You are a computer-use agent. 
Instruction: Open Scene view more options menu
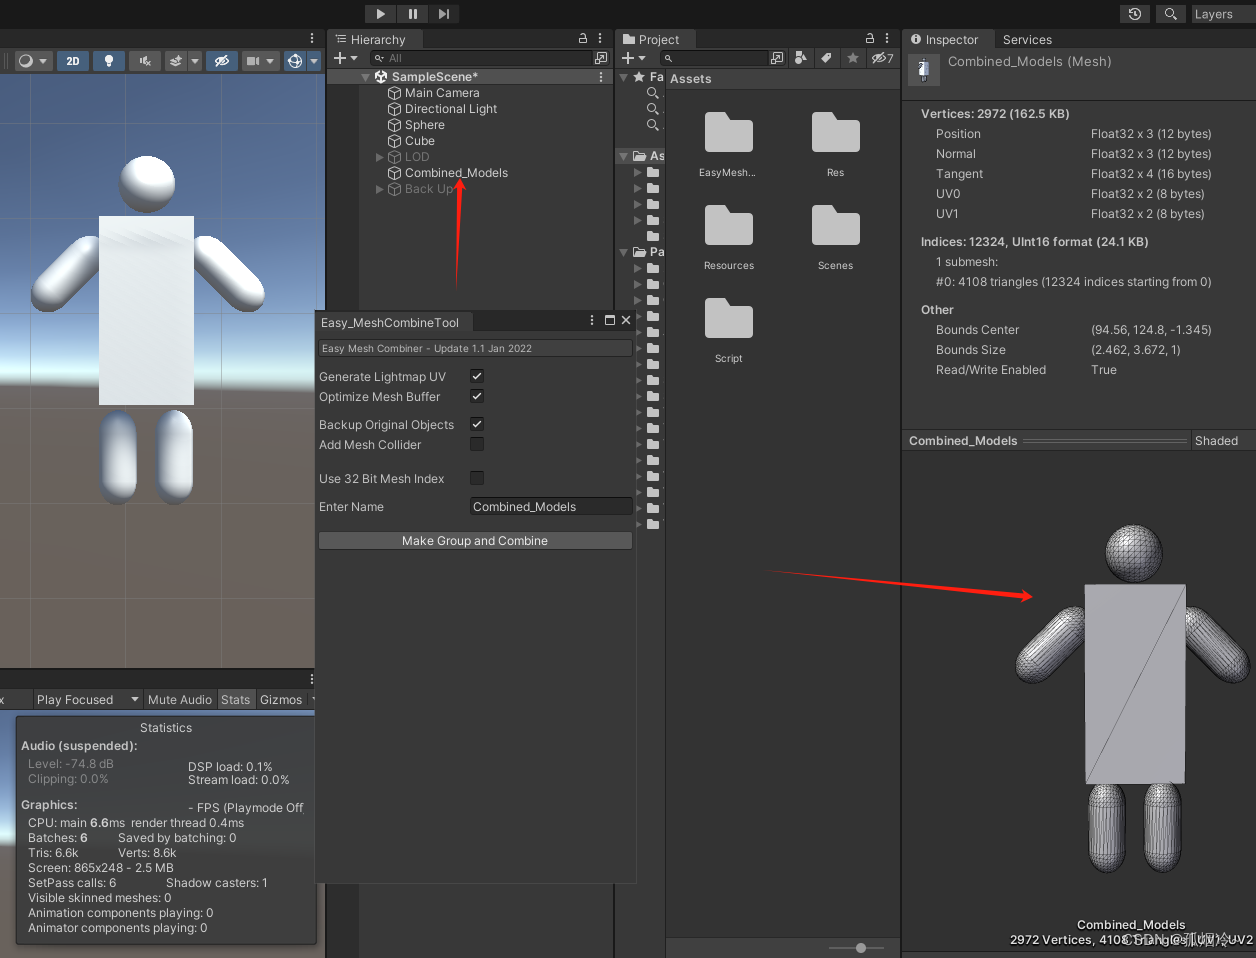click(312, 38)
